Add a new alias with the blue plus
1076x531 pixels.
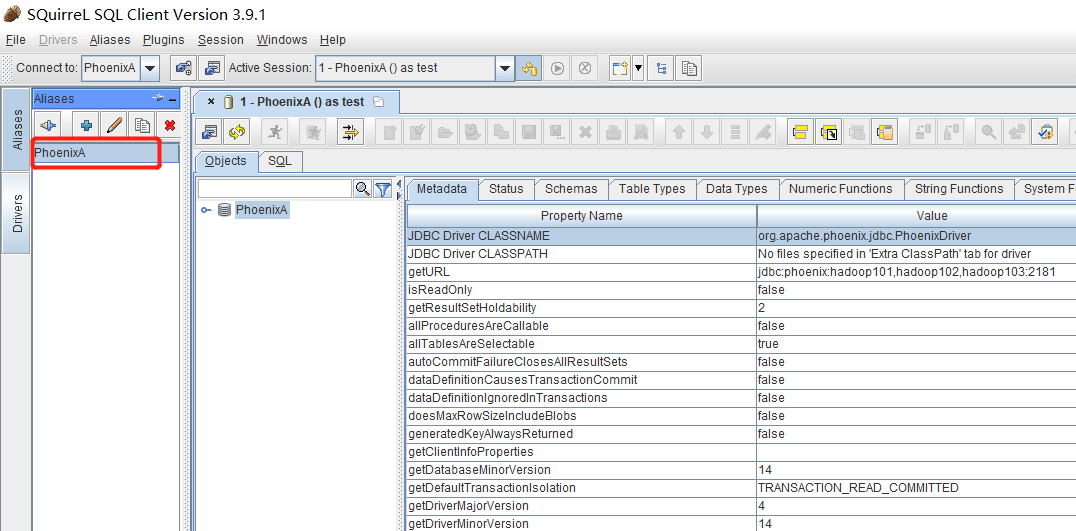(86, 125)
